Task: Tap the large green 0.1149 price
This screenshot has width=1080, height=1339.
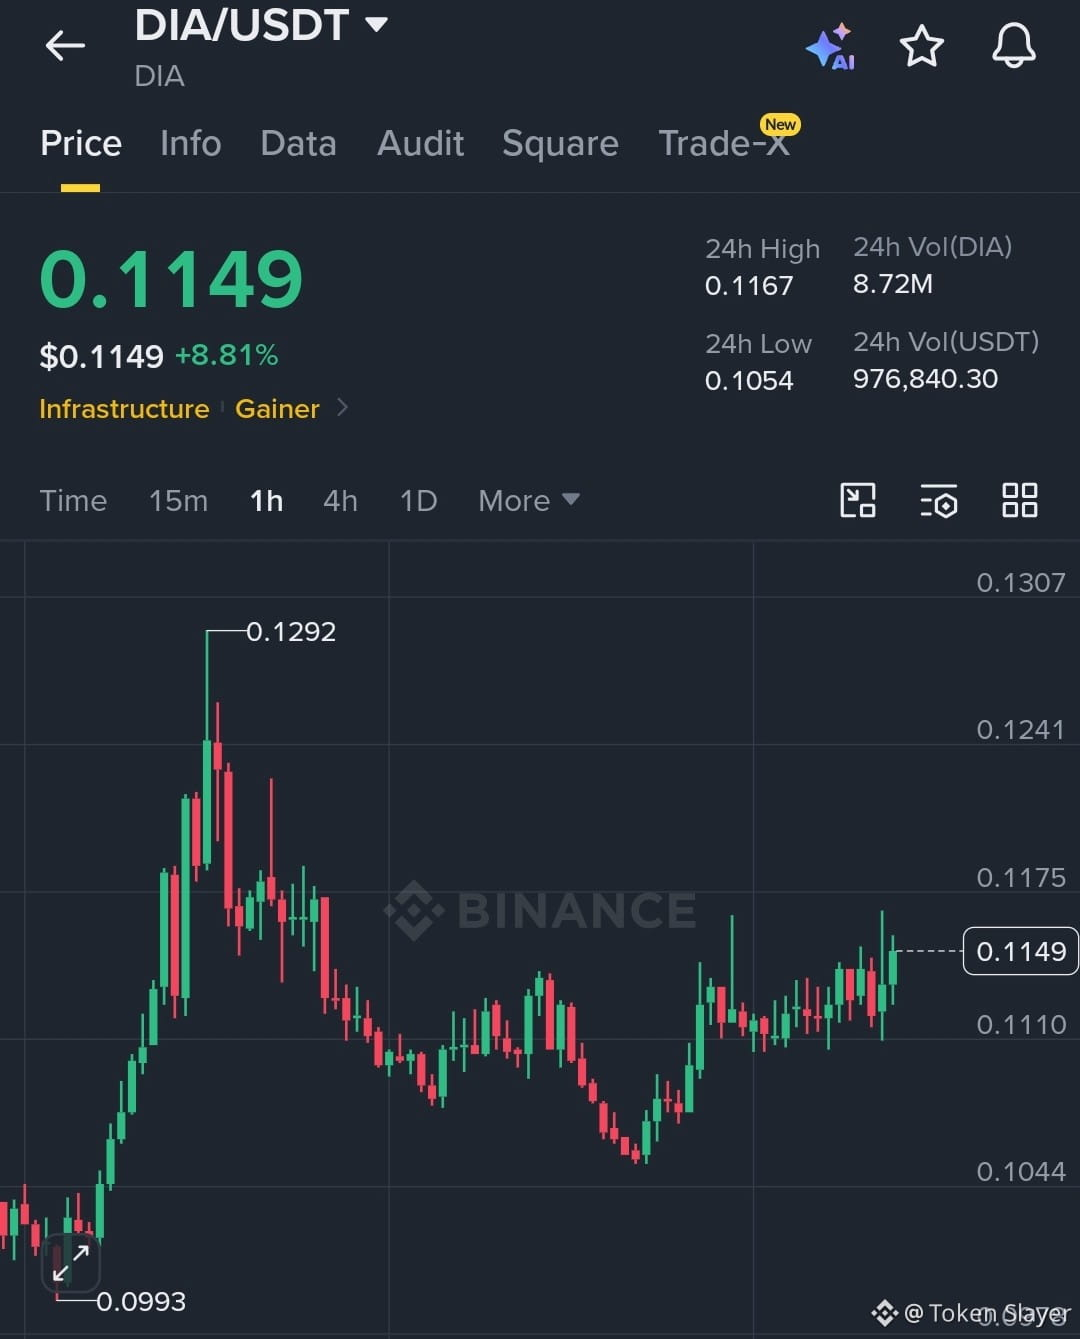Action: click(171, 278)
